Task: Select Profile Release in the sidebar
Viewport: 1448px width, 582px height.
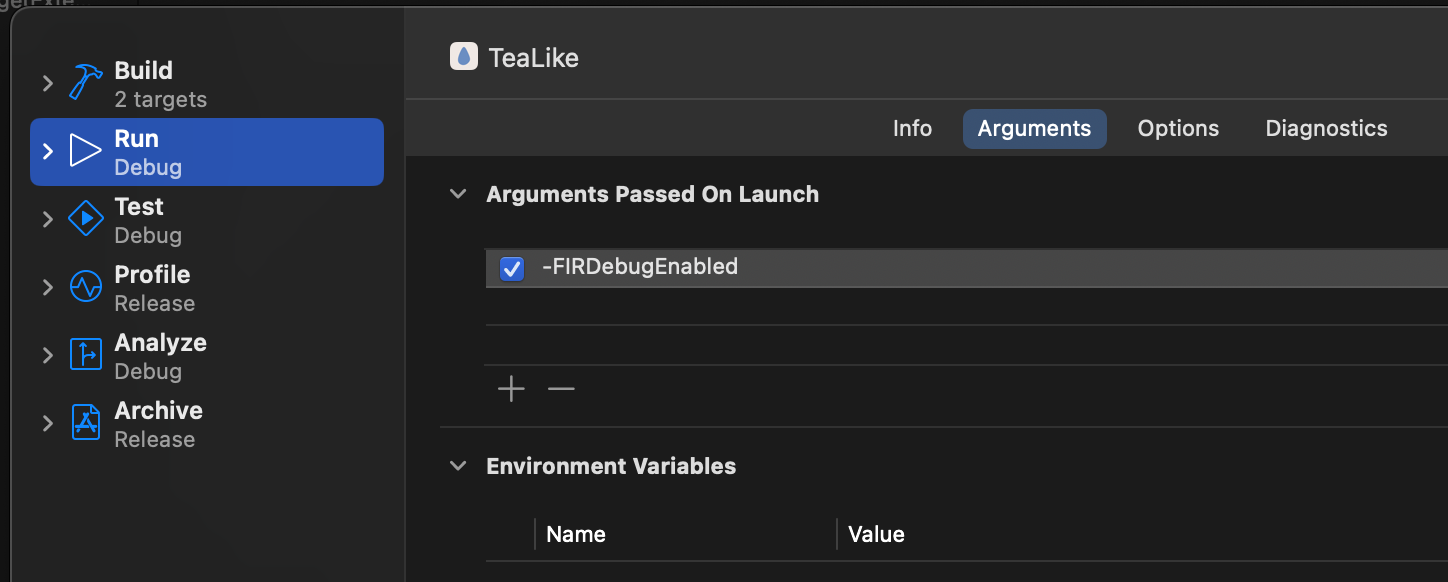Action: (x=153, y=288)
